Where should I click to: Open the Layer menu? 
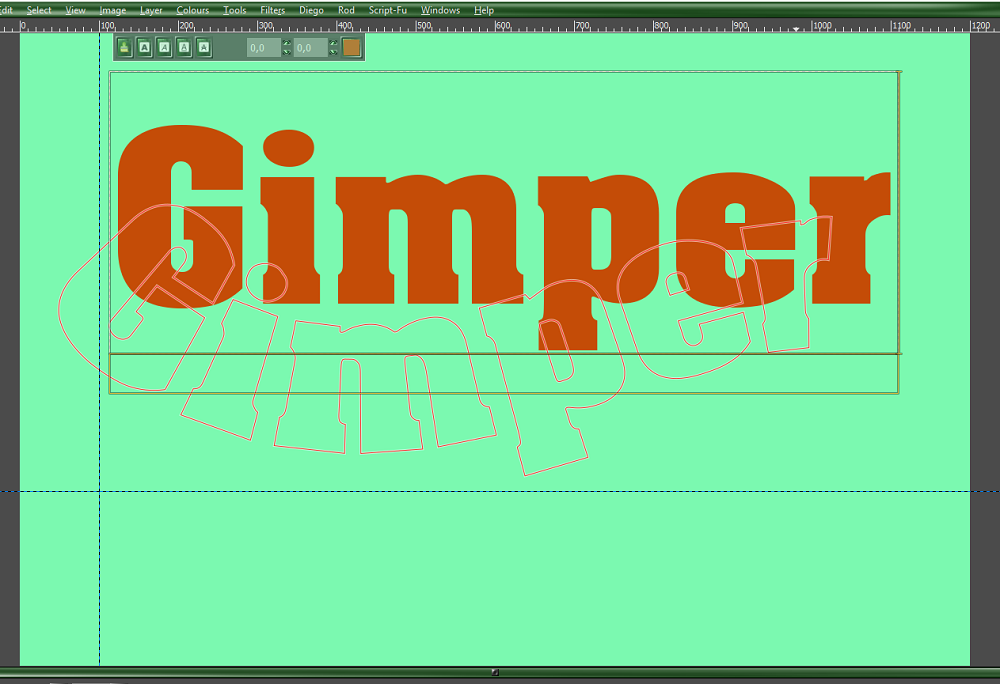[151, 10]
